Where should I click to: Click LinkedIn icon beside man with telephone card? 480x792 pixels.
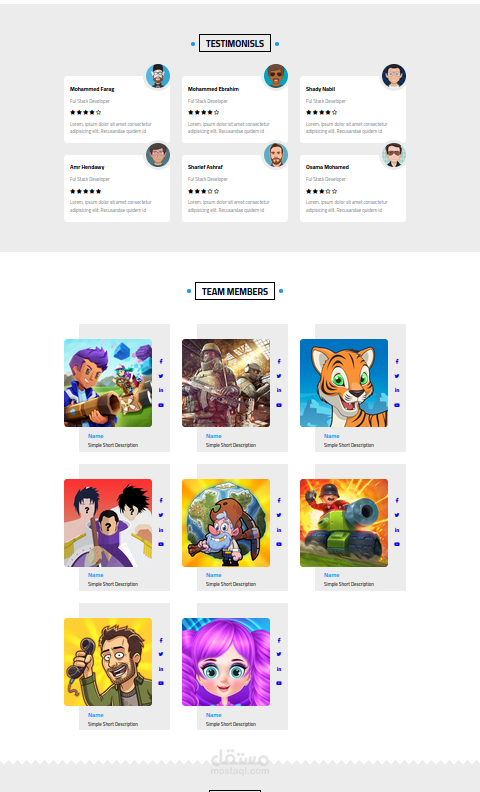tap(161, 669)
